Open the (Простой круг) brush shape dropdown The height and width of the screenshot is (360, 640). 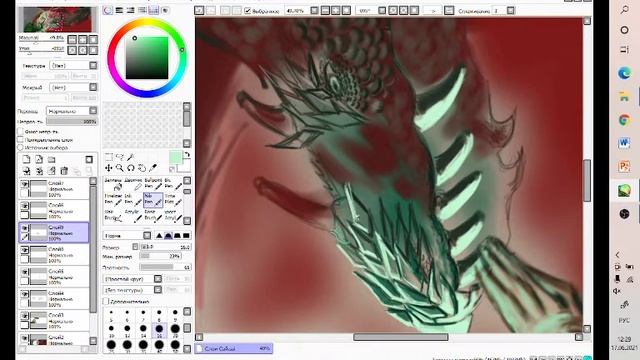[133, 279]
